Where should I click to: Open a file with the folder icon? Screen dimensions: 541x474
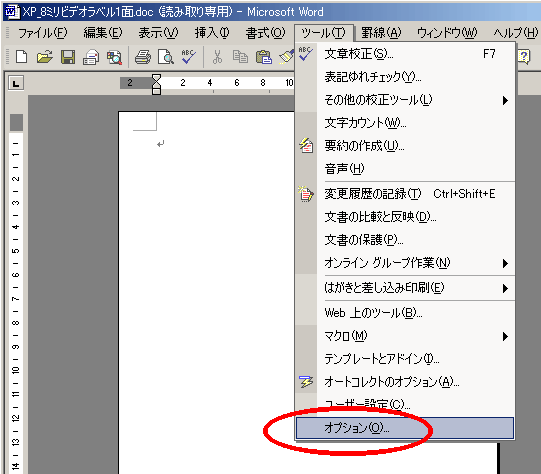(x=45, y=57)
